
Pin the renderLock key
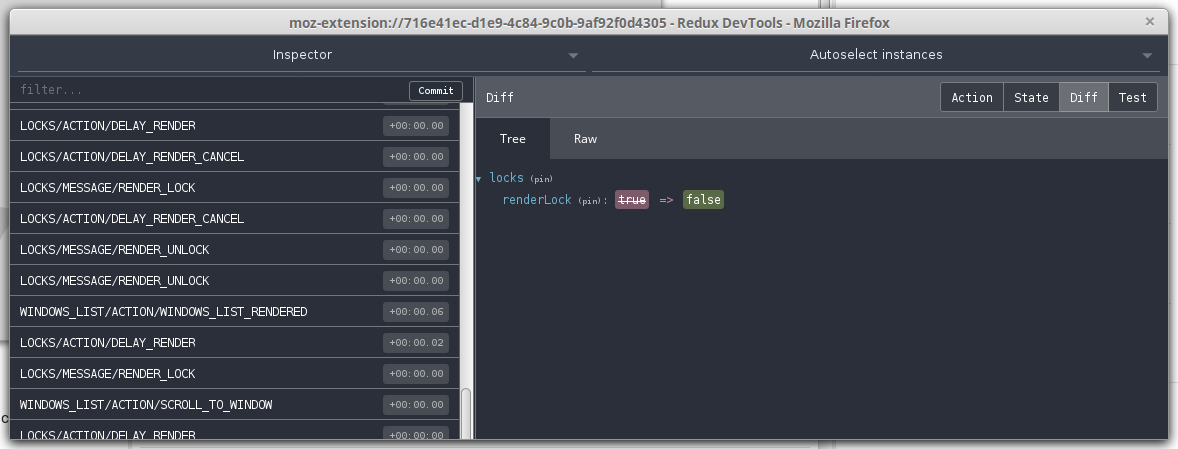click(591, 200)
